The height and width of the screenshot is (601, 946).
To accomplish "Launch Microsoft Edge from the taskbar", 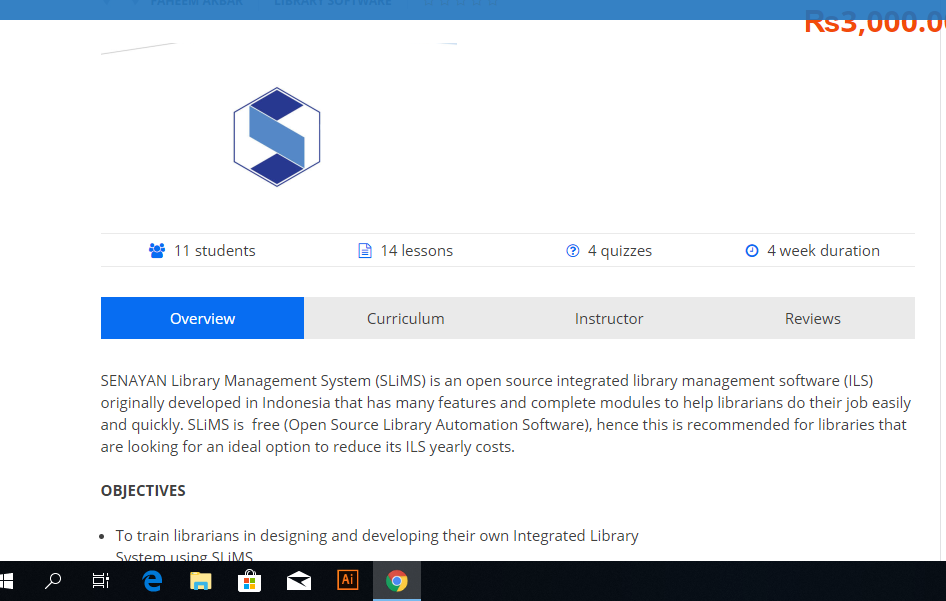I will [x=152, y=581].
